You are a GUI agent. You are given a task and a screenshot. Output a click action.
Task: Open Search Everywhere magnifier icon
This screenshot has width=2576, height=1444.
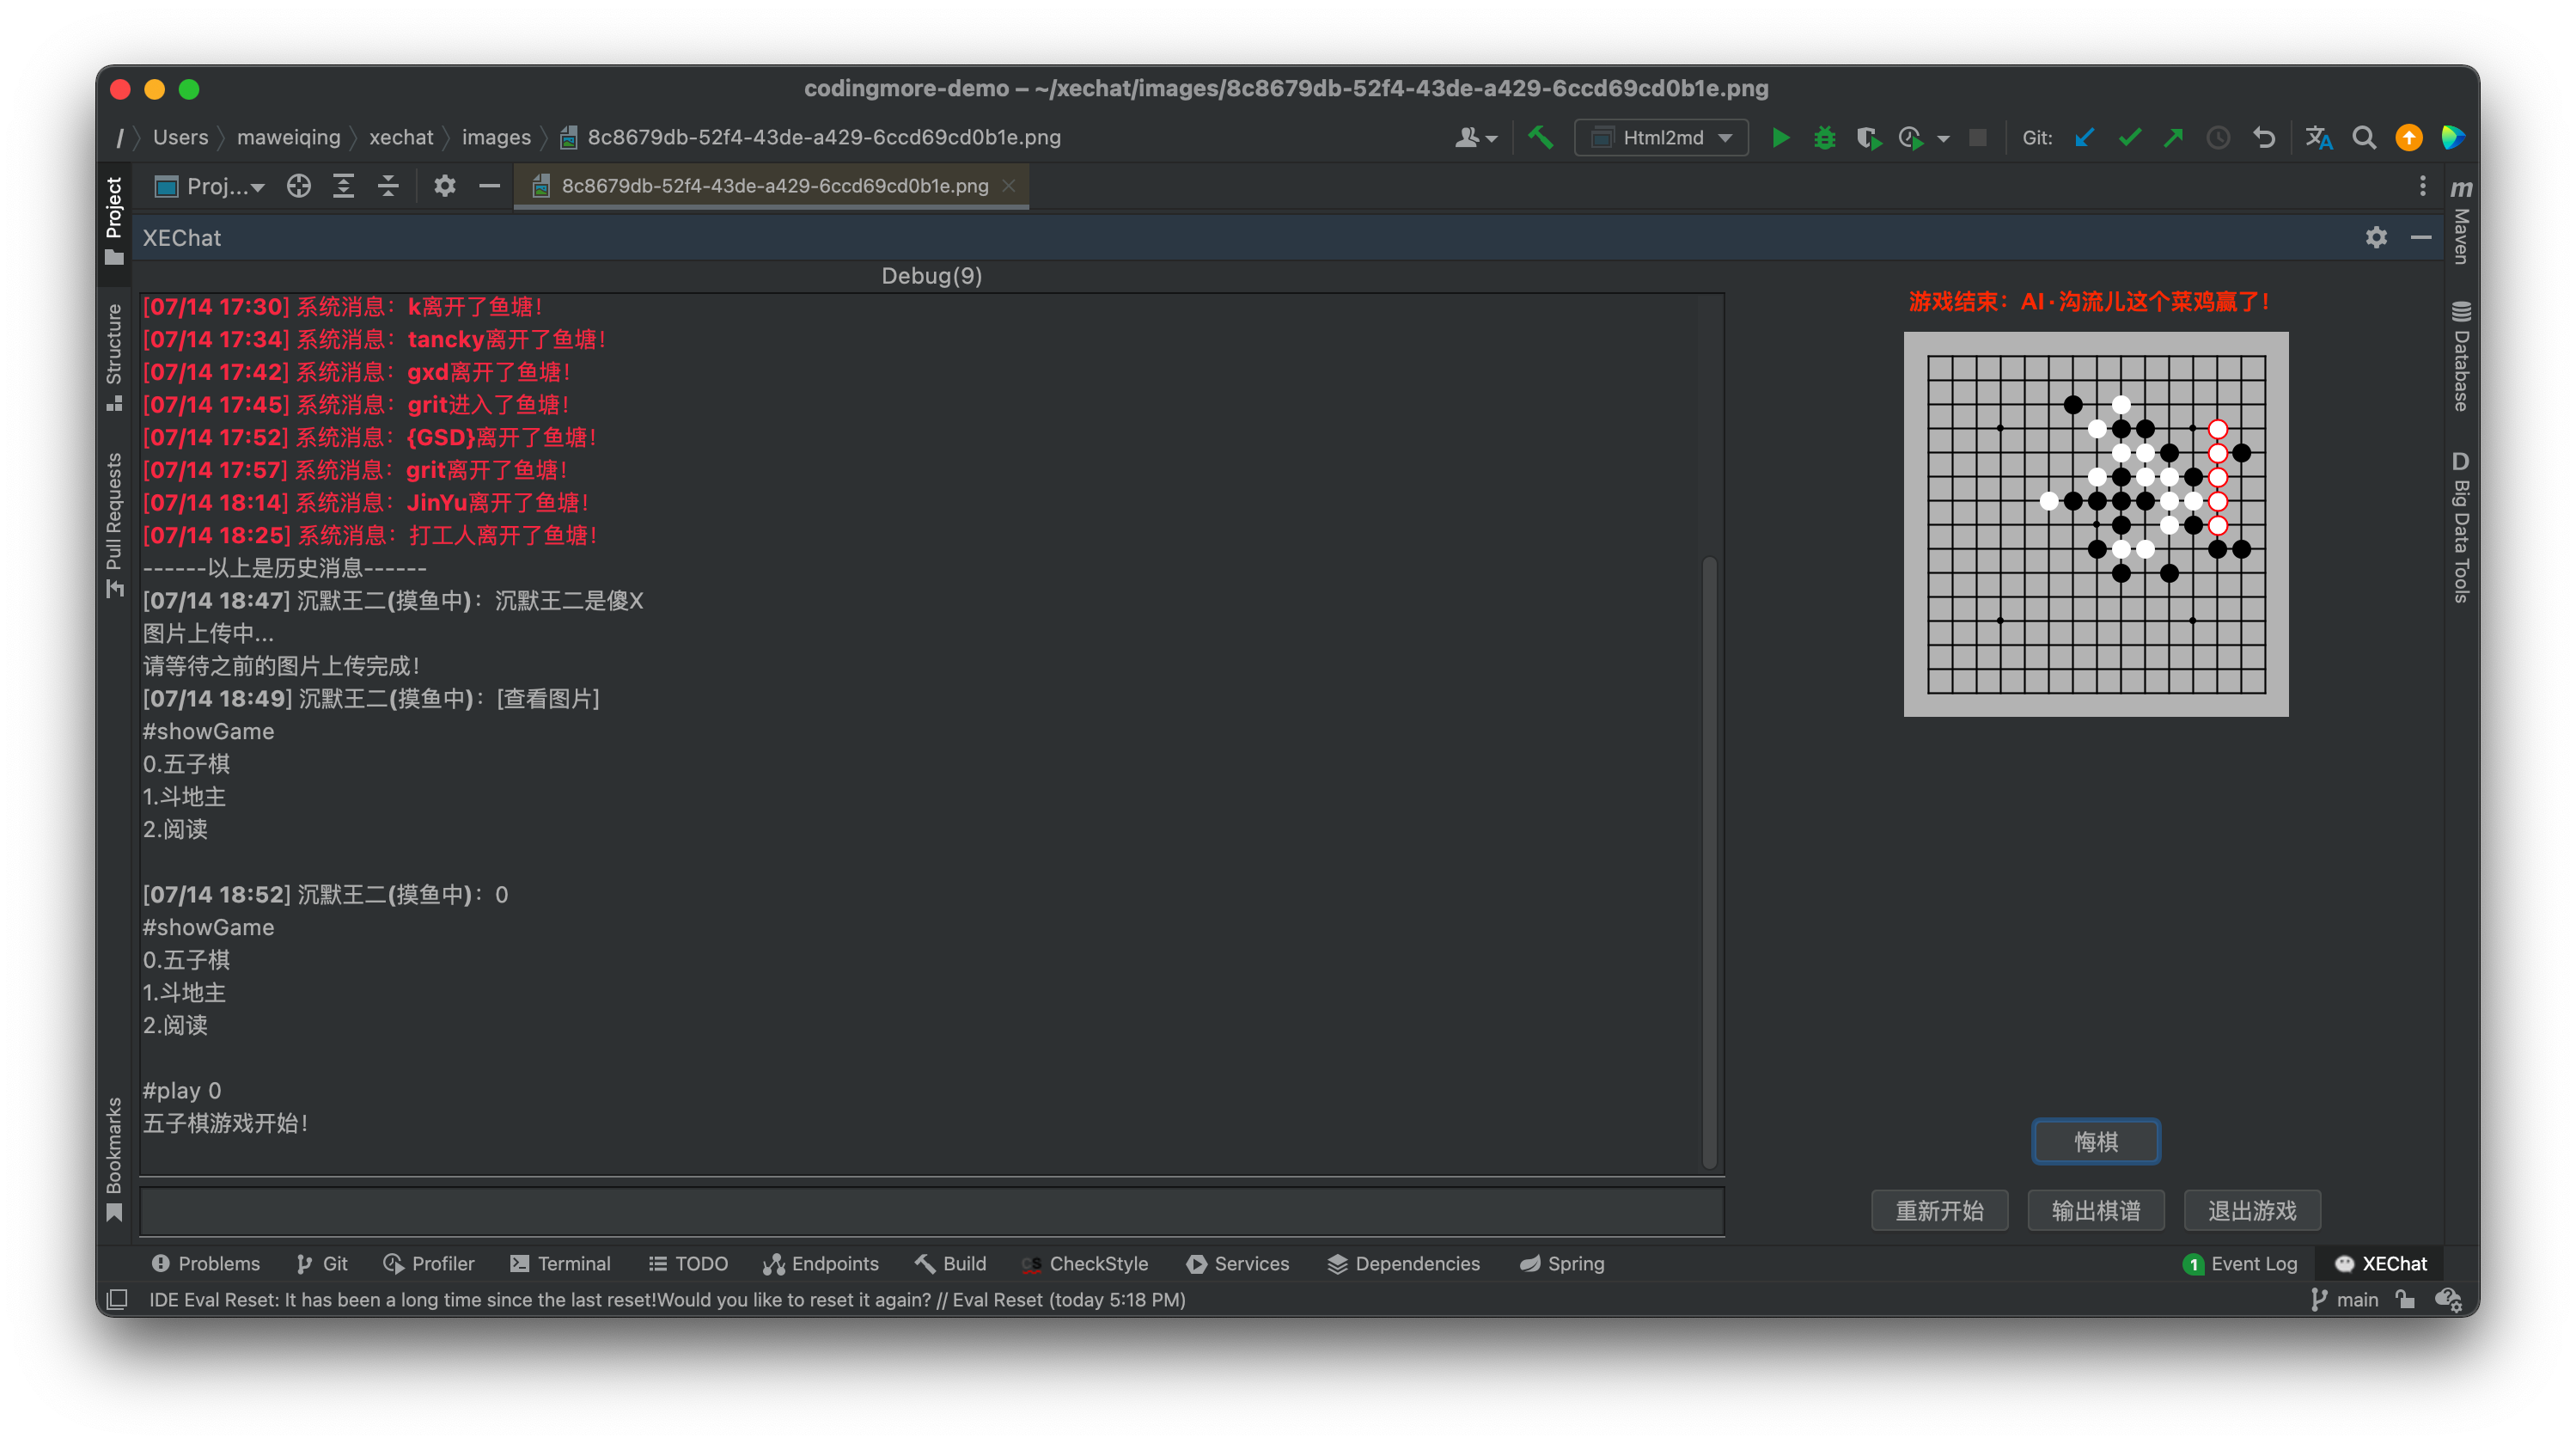pos(2364,138)
